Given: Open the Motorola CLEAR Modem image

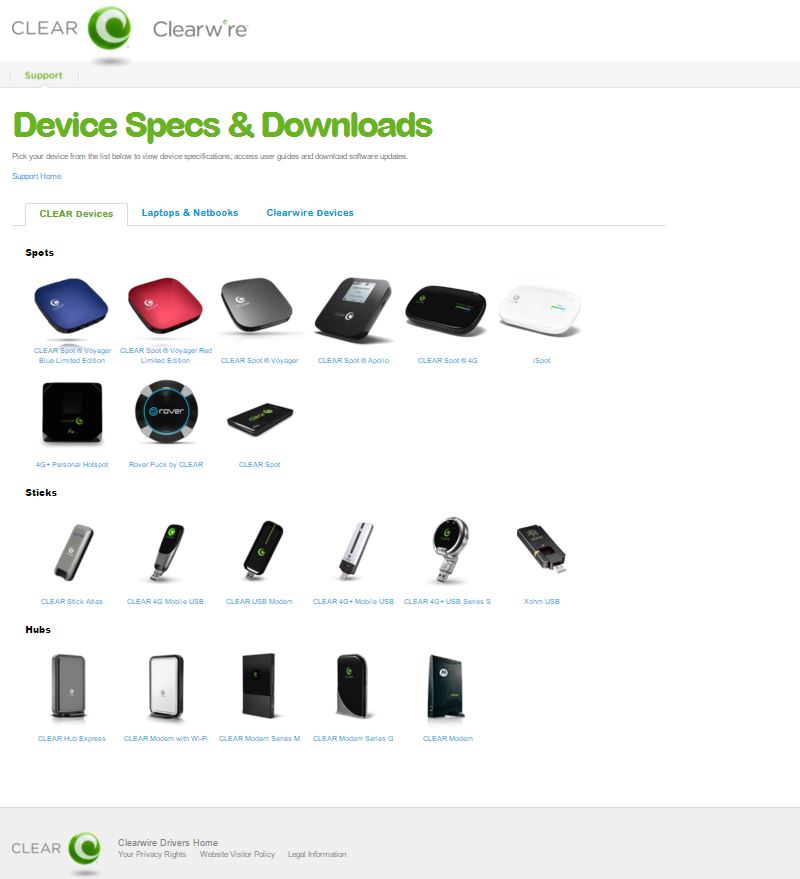Looking at the screenshot, I should click(x=446, y=687).
